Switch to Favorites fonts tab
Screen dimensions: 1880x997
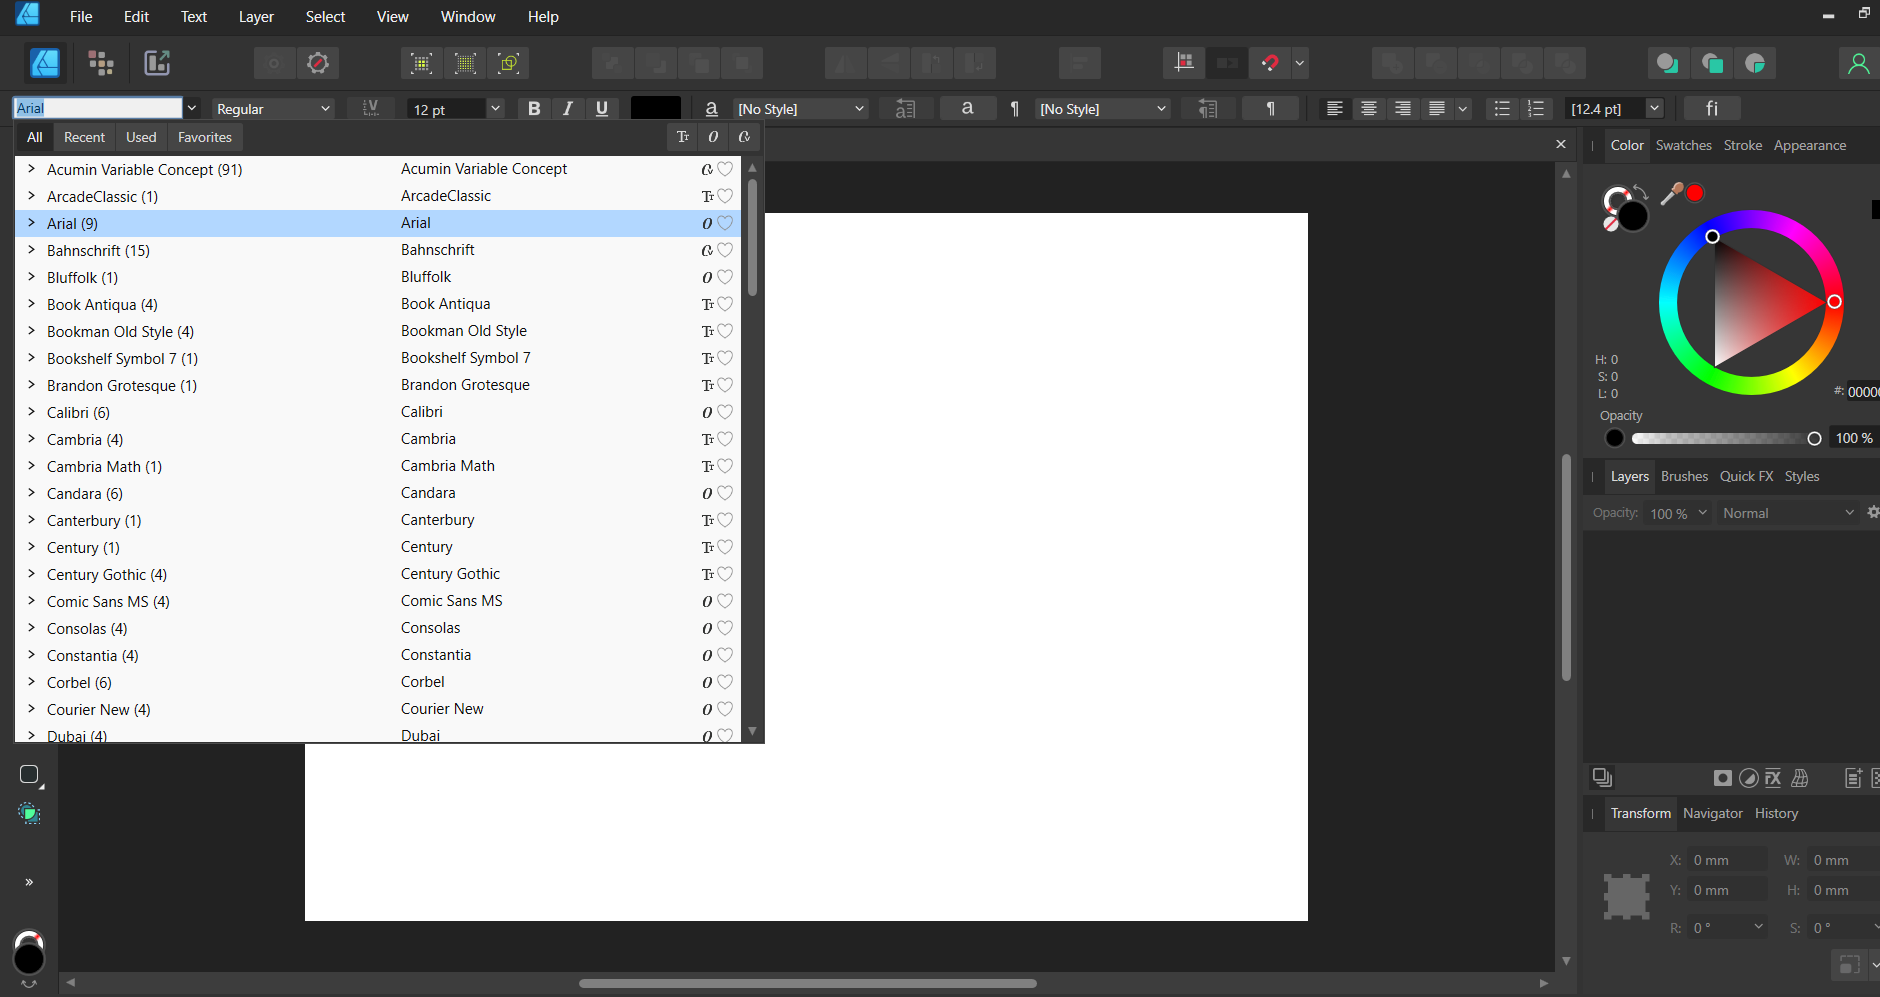pos(204,137)
